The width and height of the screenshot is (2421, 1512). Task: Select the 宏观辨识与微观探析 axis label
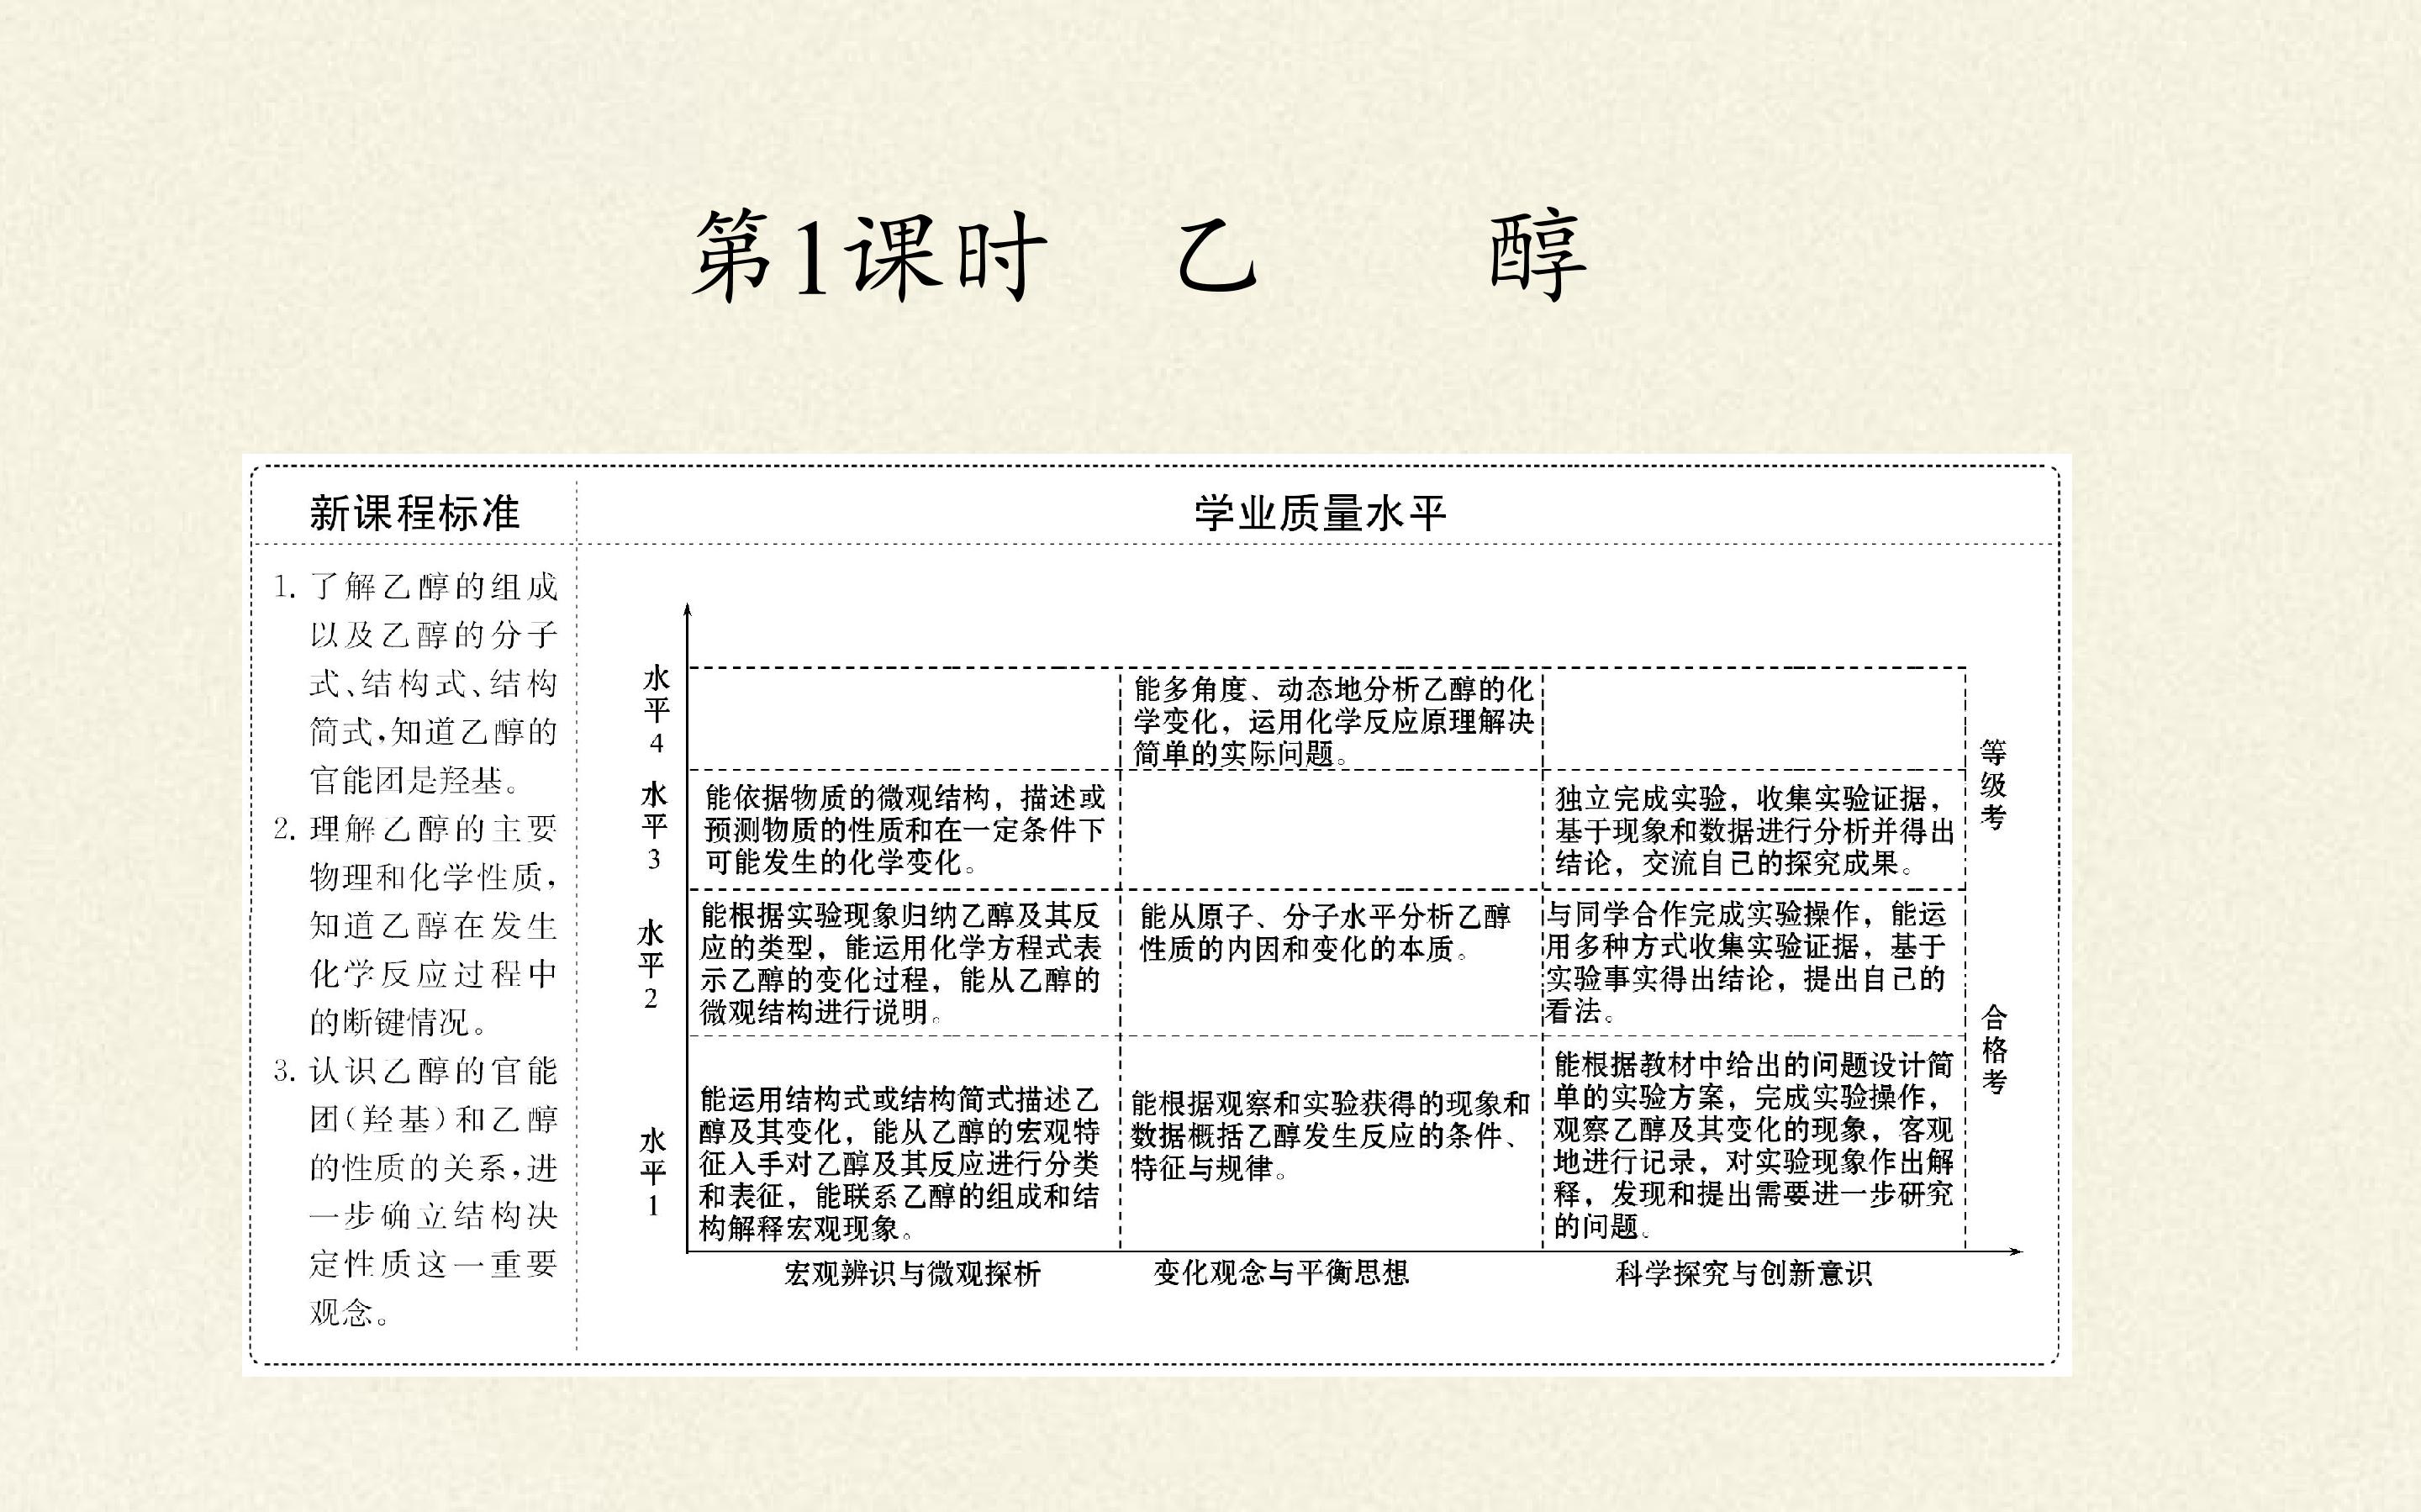tap(912, 1273)
